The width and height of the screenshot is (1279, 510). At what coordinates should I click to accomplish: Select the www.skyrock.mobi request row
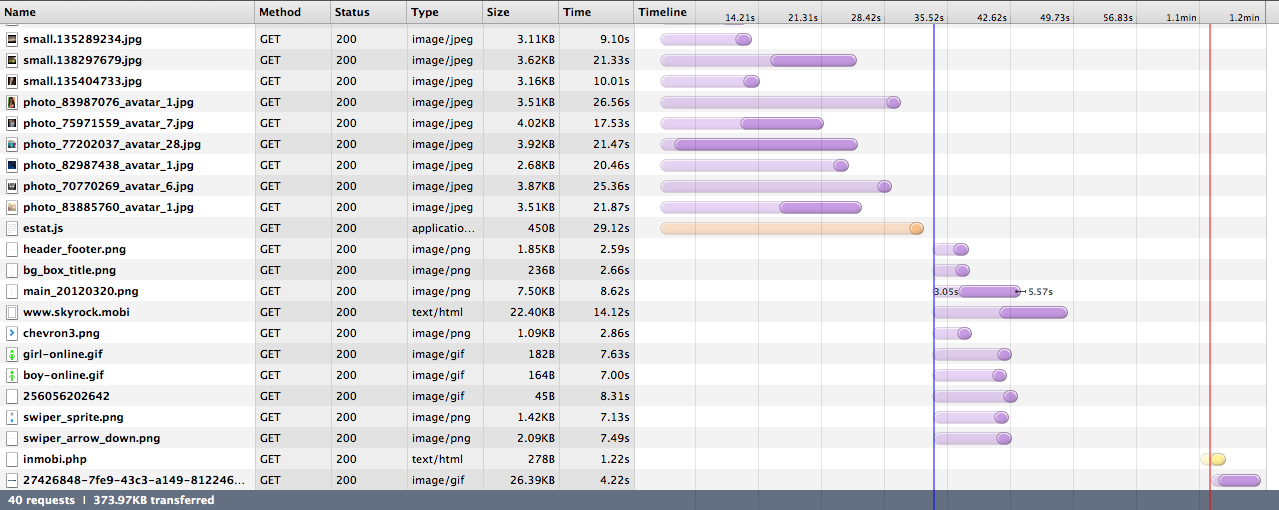pyautogui.click(x=76, y=312)
